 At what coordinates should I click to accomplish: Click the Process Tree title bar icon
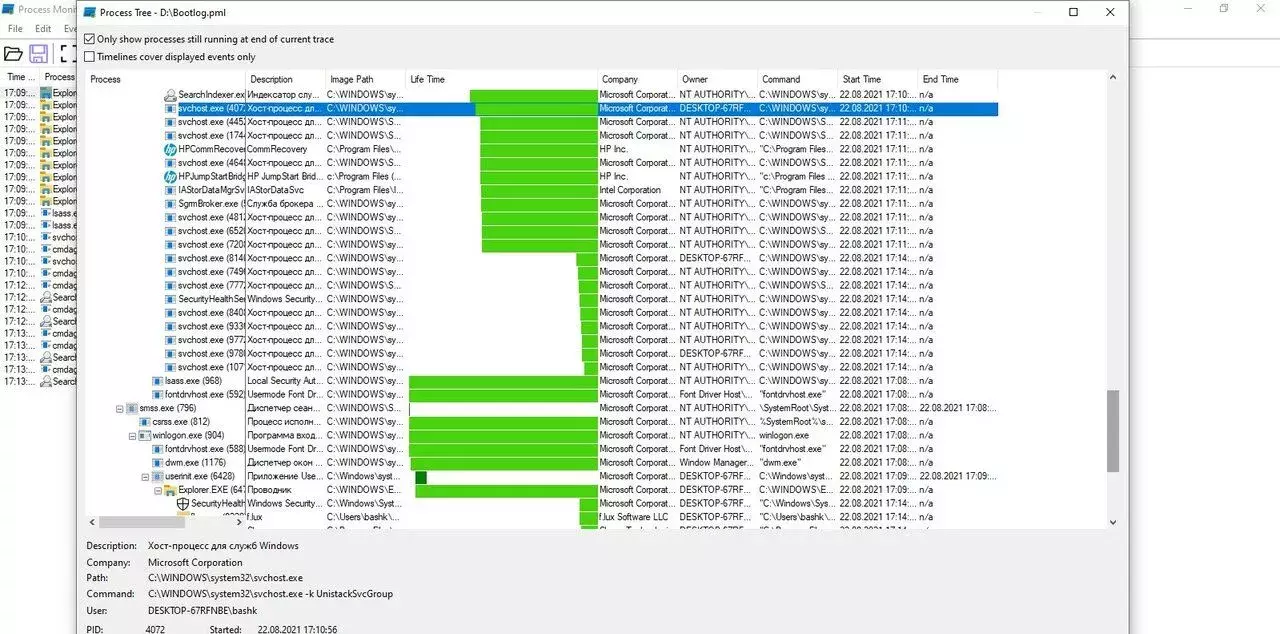click(x=91, y=12)
